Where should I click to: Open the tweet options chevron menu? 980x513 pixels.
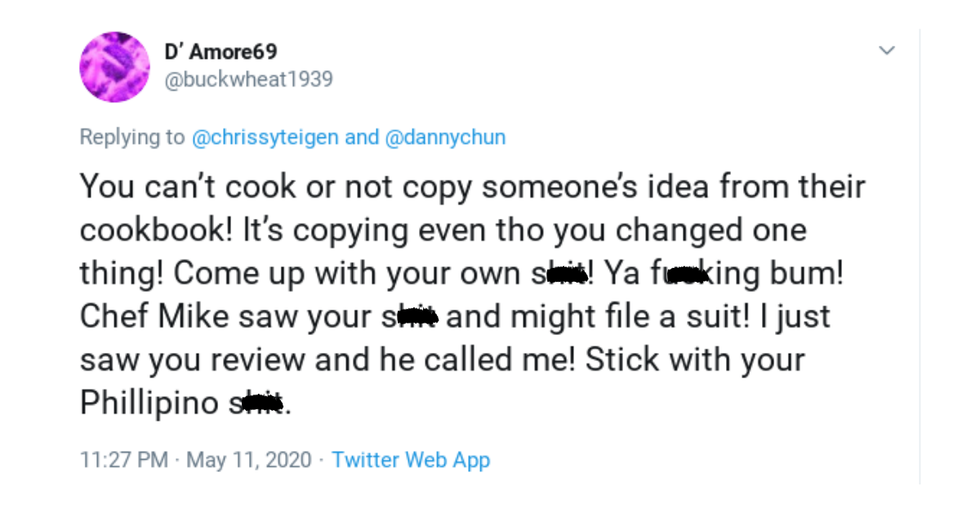(x=886, y=50)
